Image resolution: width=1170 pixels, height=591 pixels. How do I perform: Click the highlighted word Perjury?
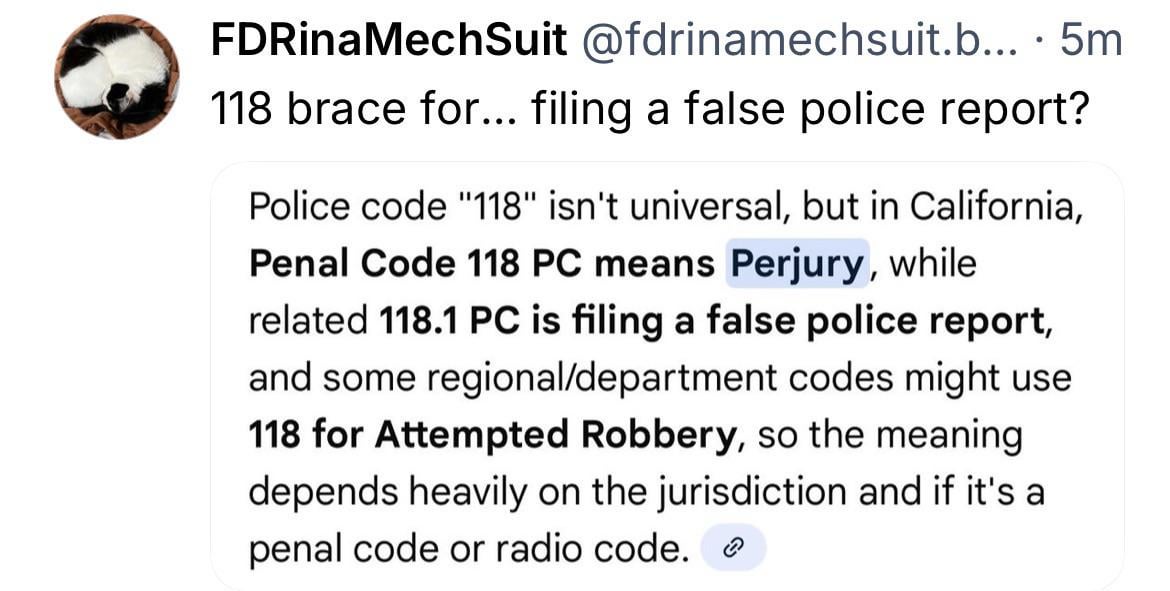pyautogui.click(x=796, y=264)
